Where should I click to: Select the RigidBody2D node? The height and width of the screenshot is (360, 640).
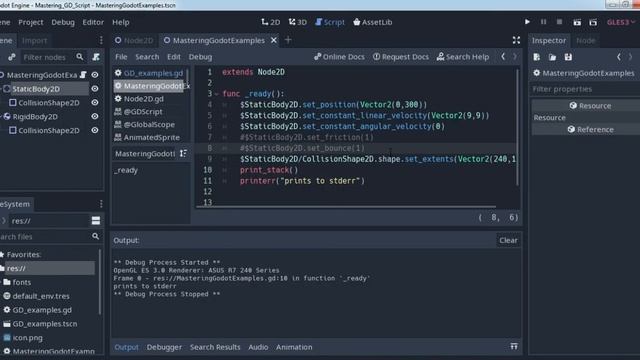(35, 116)
